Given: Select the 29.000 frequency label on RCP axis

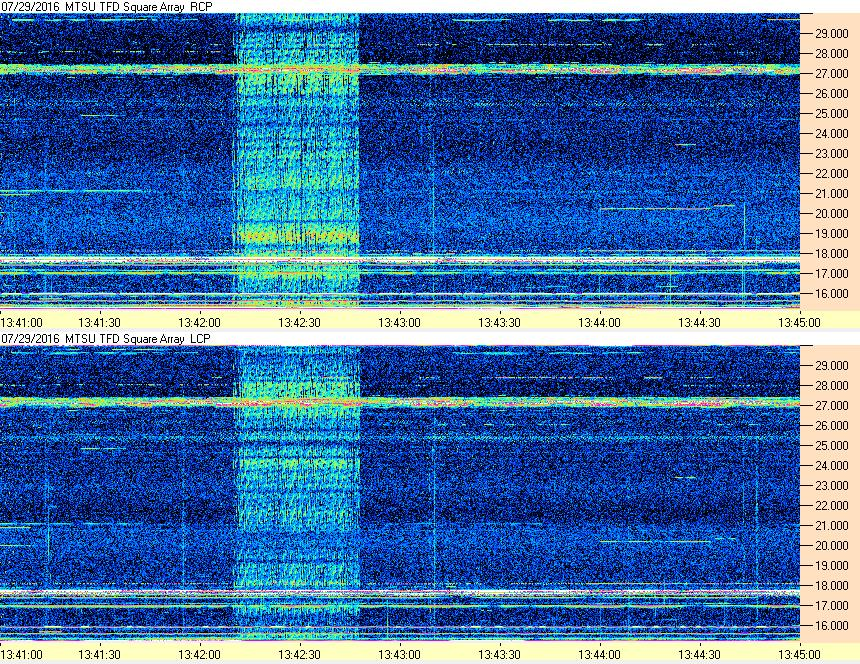Looking at the screenshot, I should [x=826, y=34].
